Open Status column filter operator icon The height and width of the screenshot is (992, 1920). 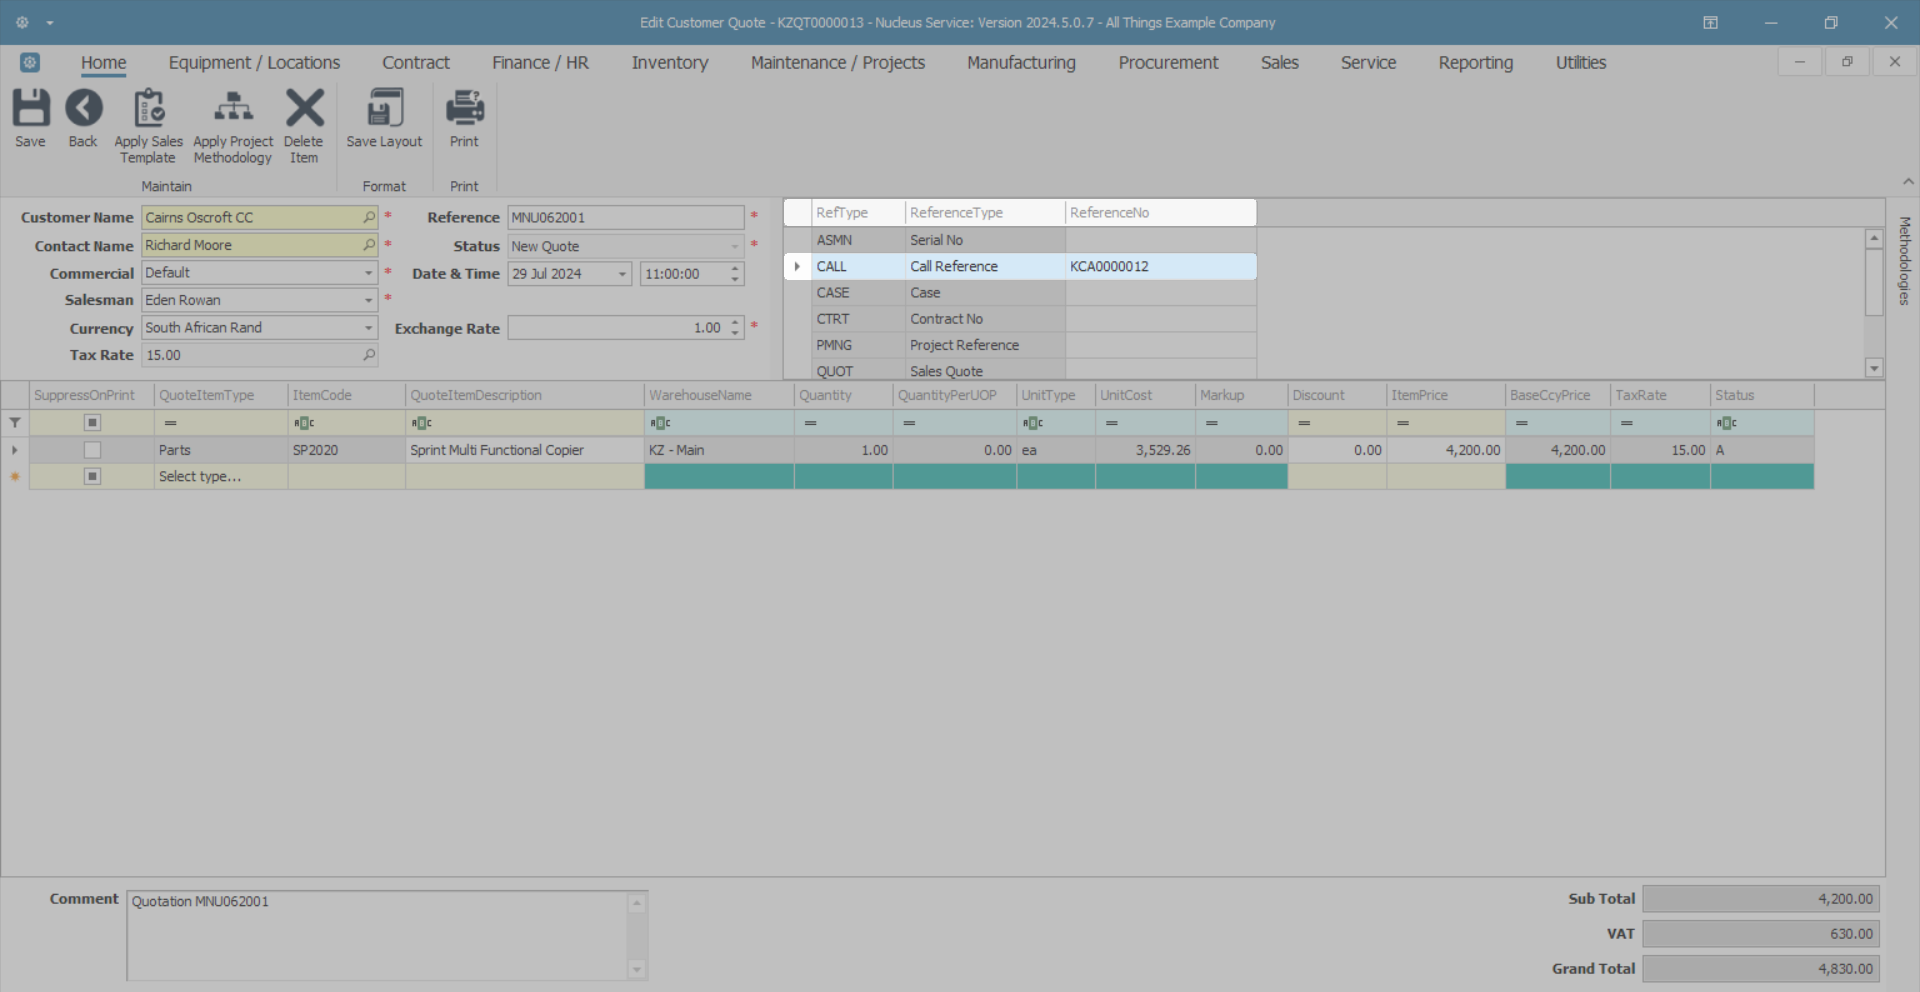(1726, 423)
